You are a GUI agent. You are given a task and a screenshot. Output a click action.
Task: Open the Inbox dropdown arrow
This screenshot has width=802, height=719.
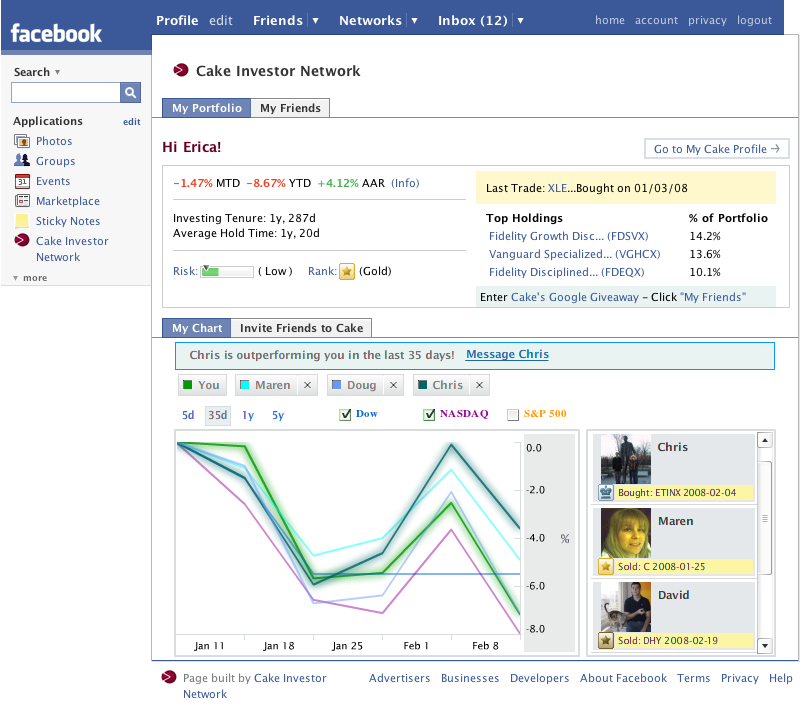pyautogui.click(x=520, y=20)
